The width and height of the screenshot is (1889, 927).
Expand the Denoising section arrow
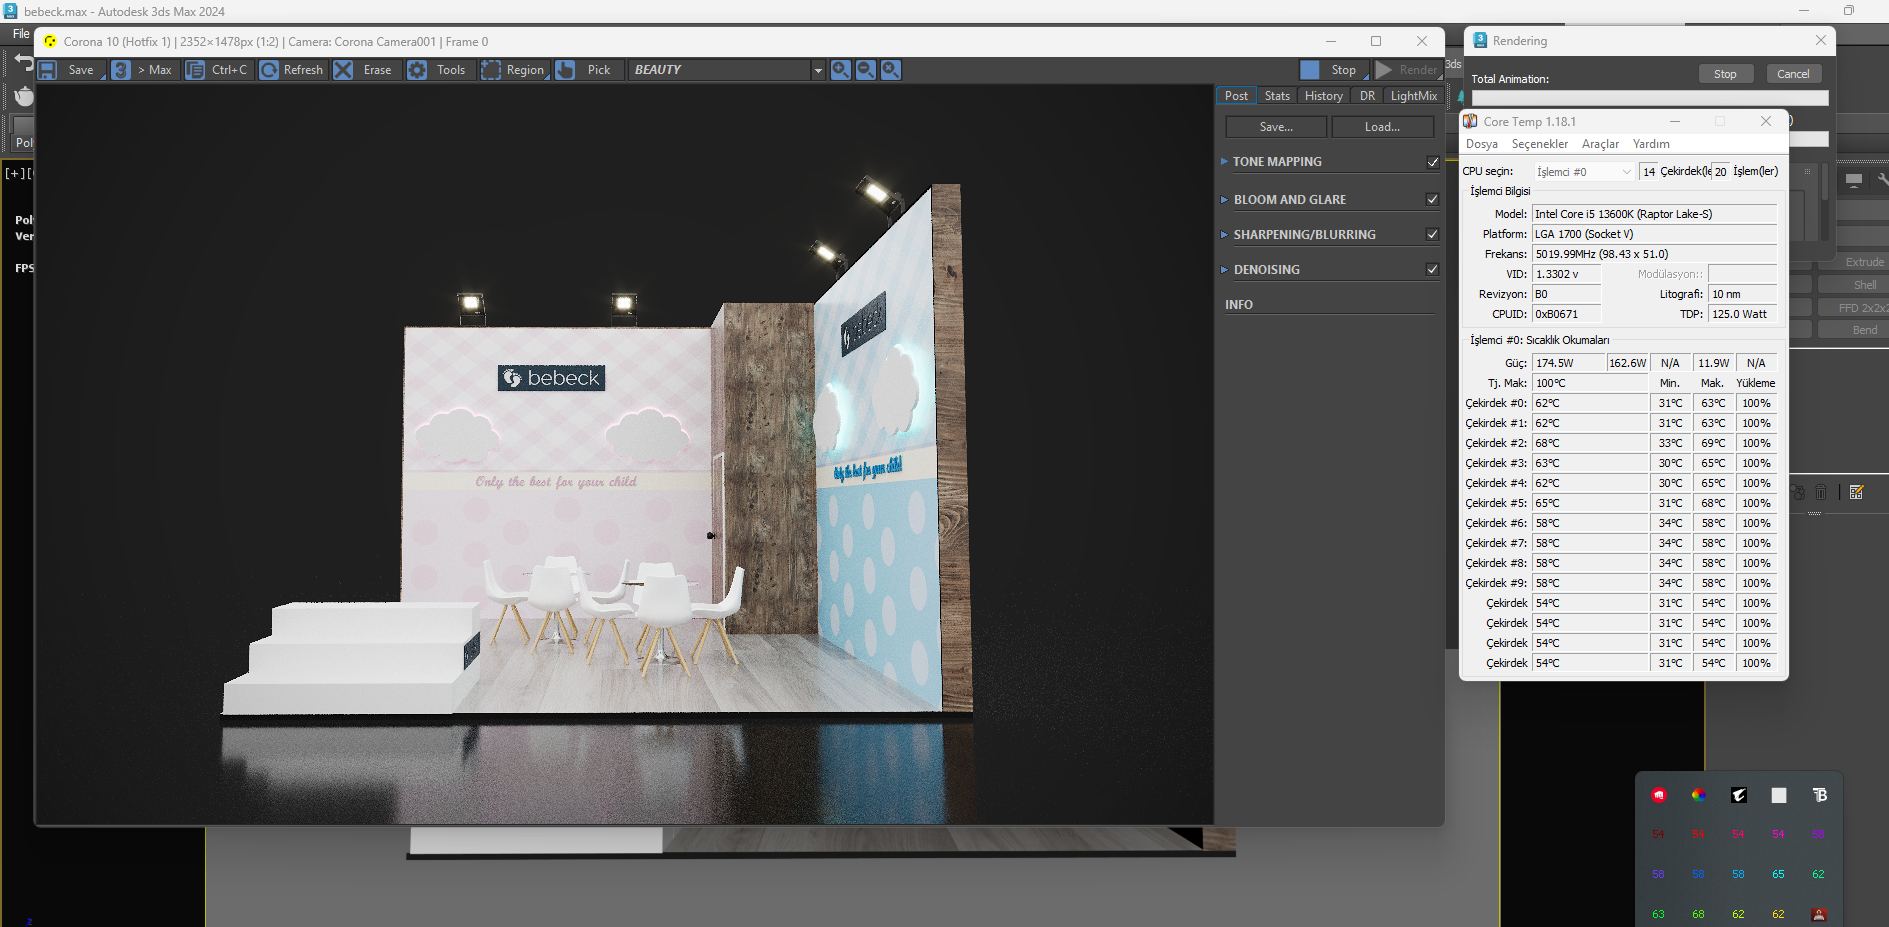[x=1224, y=270]
